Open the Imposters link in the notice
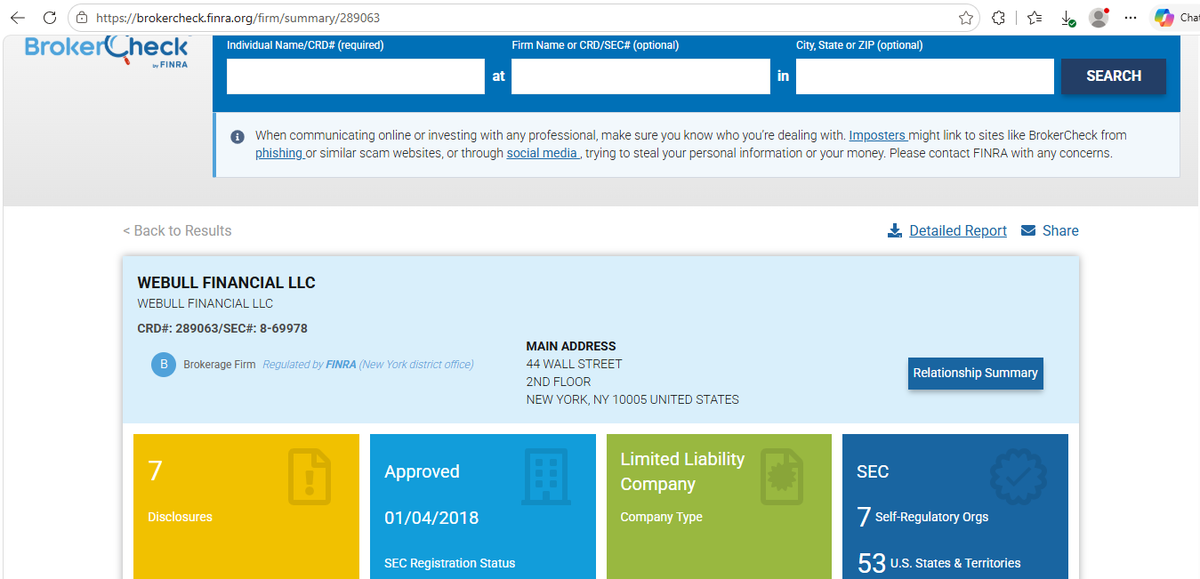Screen dimensions: 1200x579 (x=878, y=135)
